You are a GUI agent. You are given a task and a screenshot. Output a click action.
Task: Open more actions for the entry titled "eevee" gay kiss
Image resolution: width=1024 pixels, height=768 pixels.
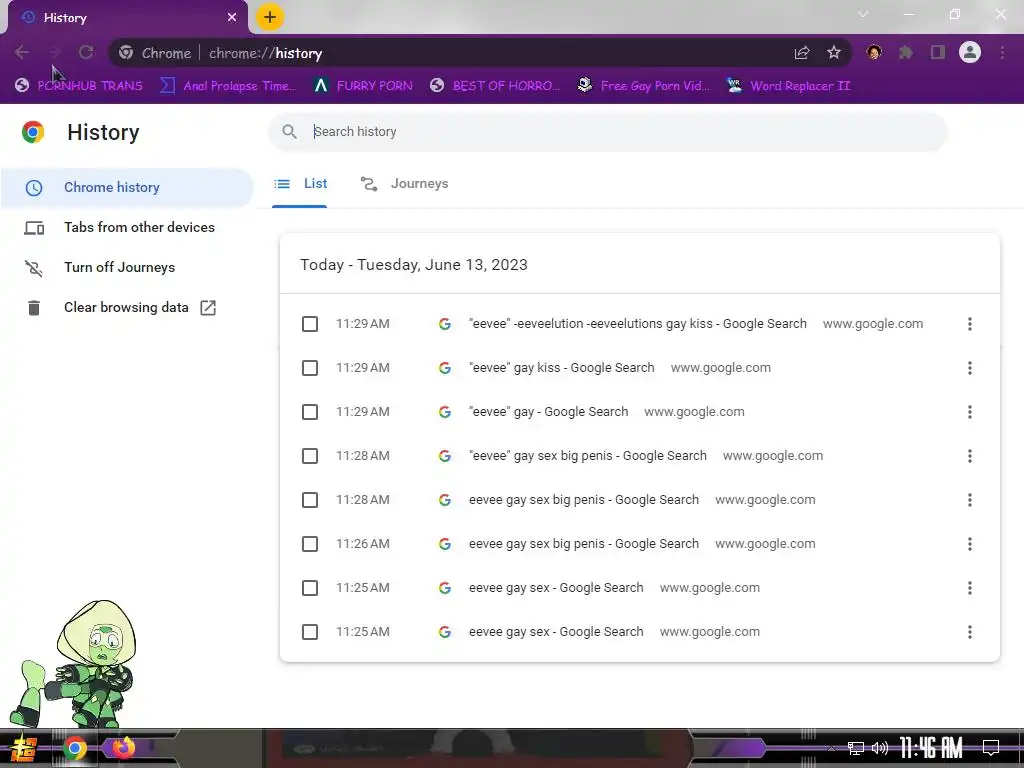[970, 368]
